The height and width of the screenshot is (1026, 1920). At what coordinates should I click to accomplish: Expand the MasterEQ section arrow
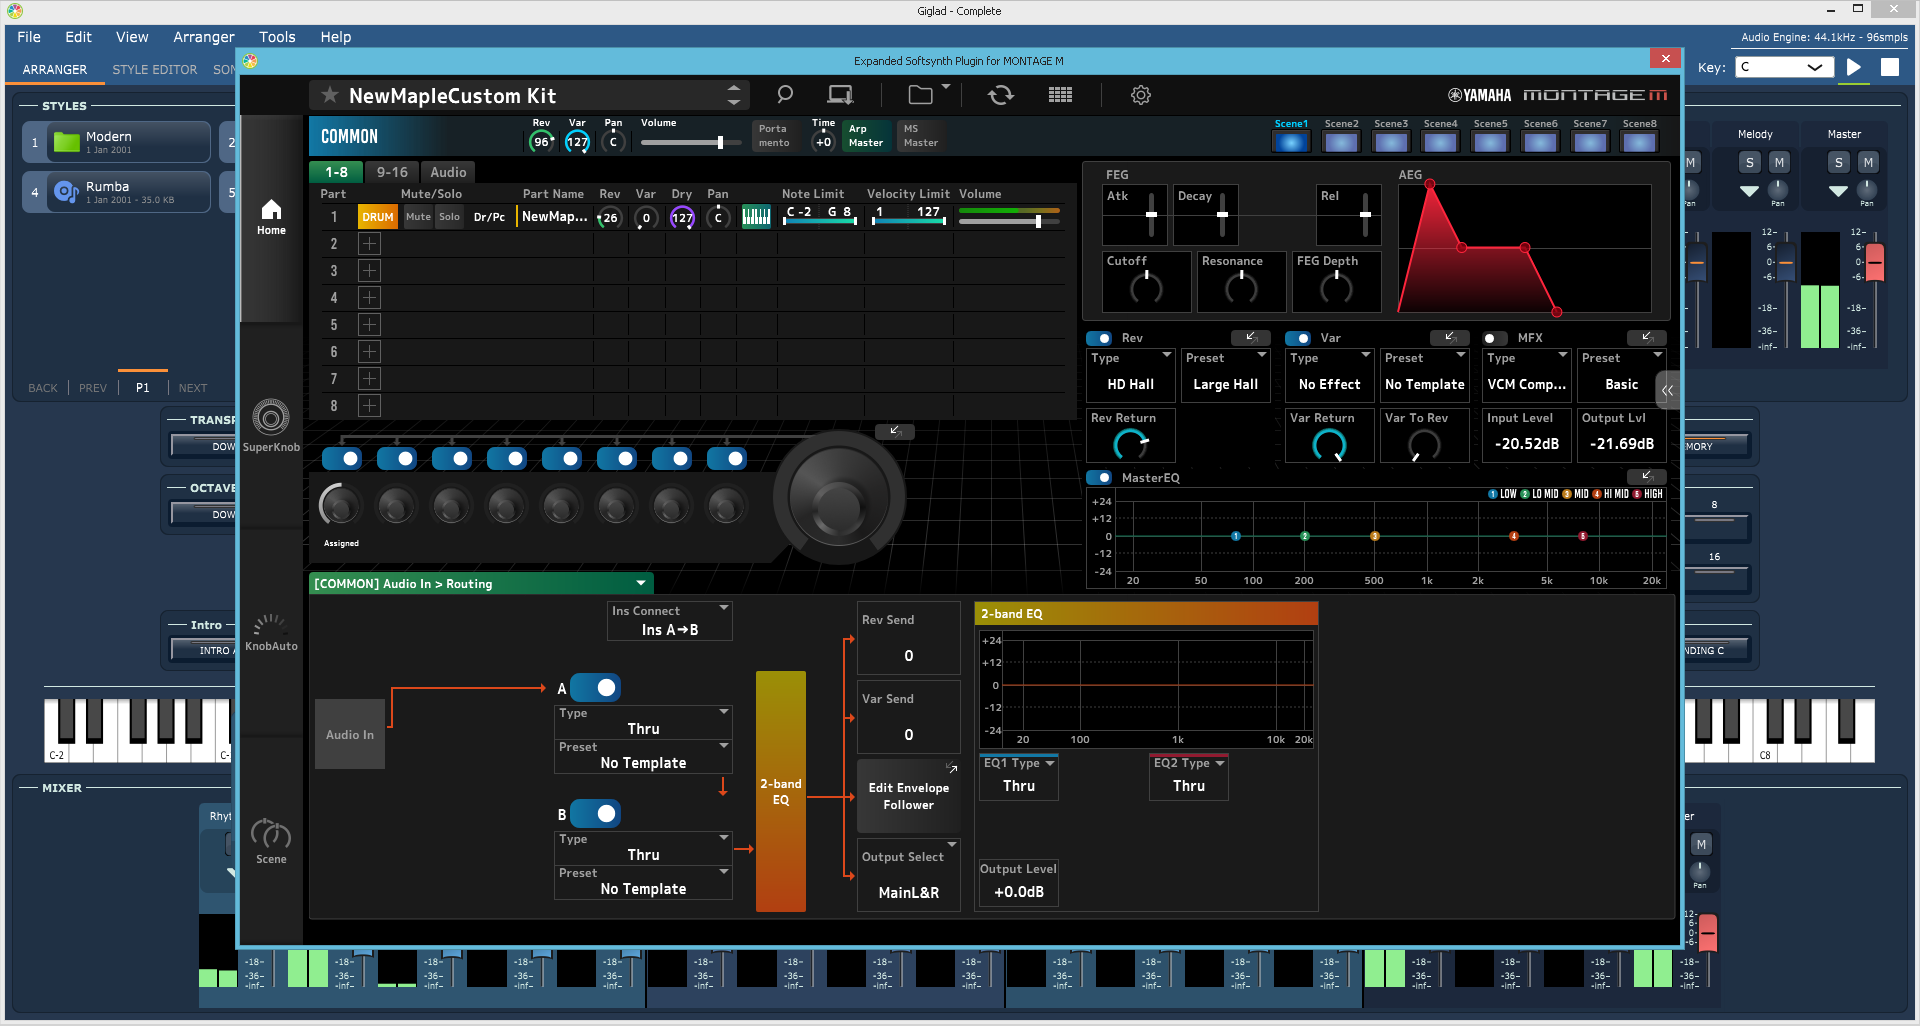tap(1647, 476)
